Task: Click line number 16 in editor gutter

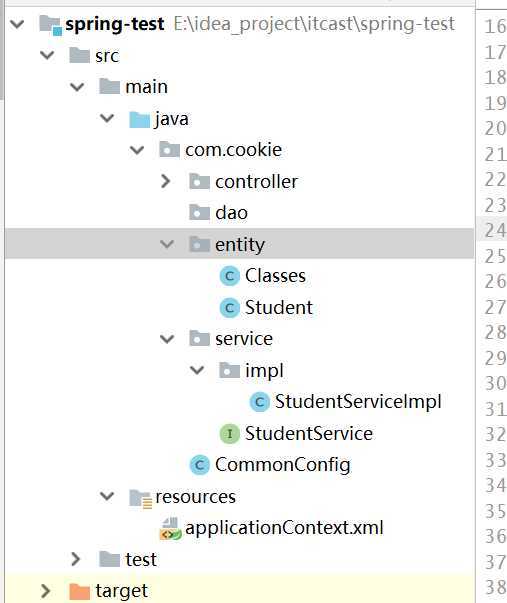Action: click(x=495, y=27)
